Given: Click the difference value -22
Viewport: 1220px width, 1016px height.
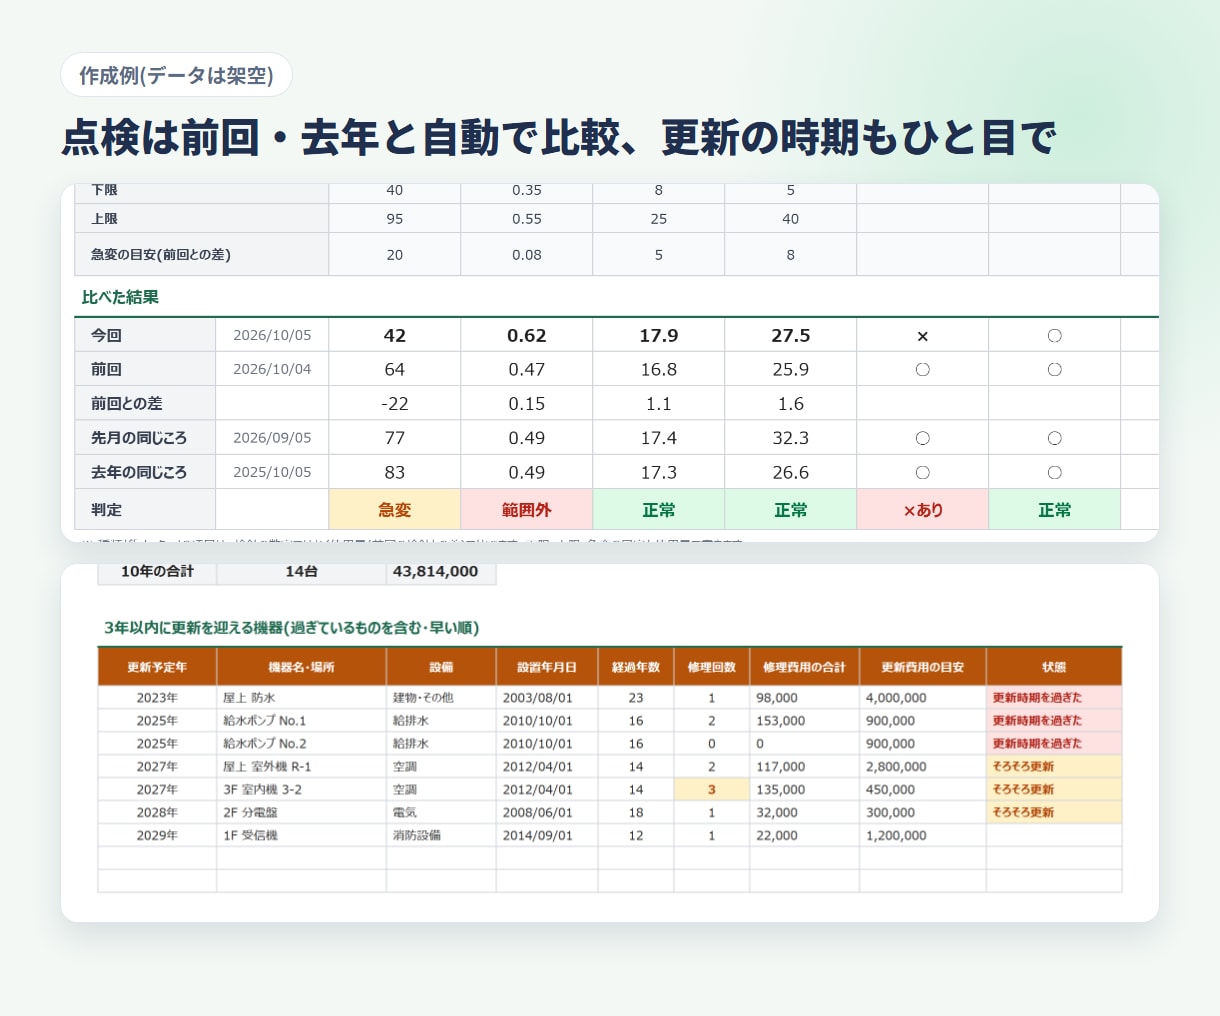Looking at the screenshot, I should coord(395,404).
